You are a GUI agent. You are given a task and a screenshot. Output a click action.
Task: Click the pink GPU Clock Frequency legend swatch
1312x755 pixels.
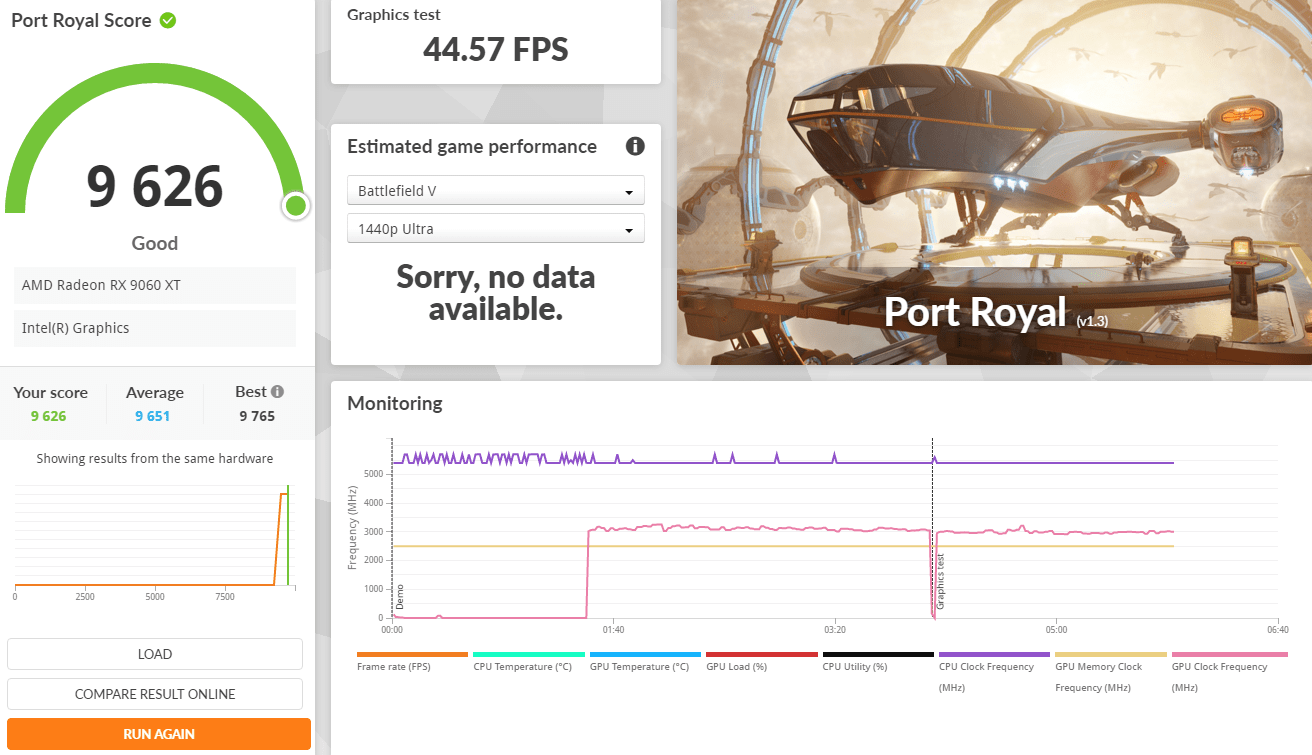[1228, 654]
